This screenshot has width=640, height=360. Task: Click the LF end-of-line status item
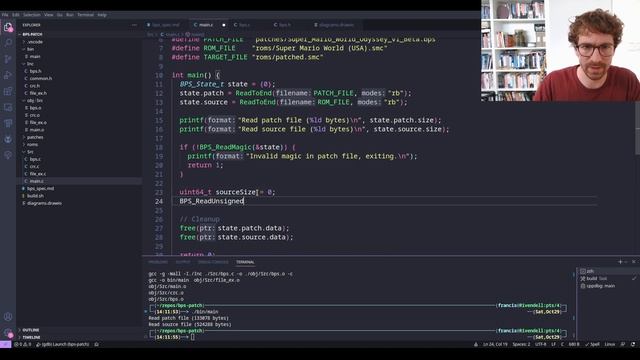pyautogui.click(x=553, y=344)
